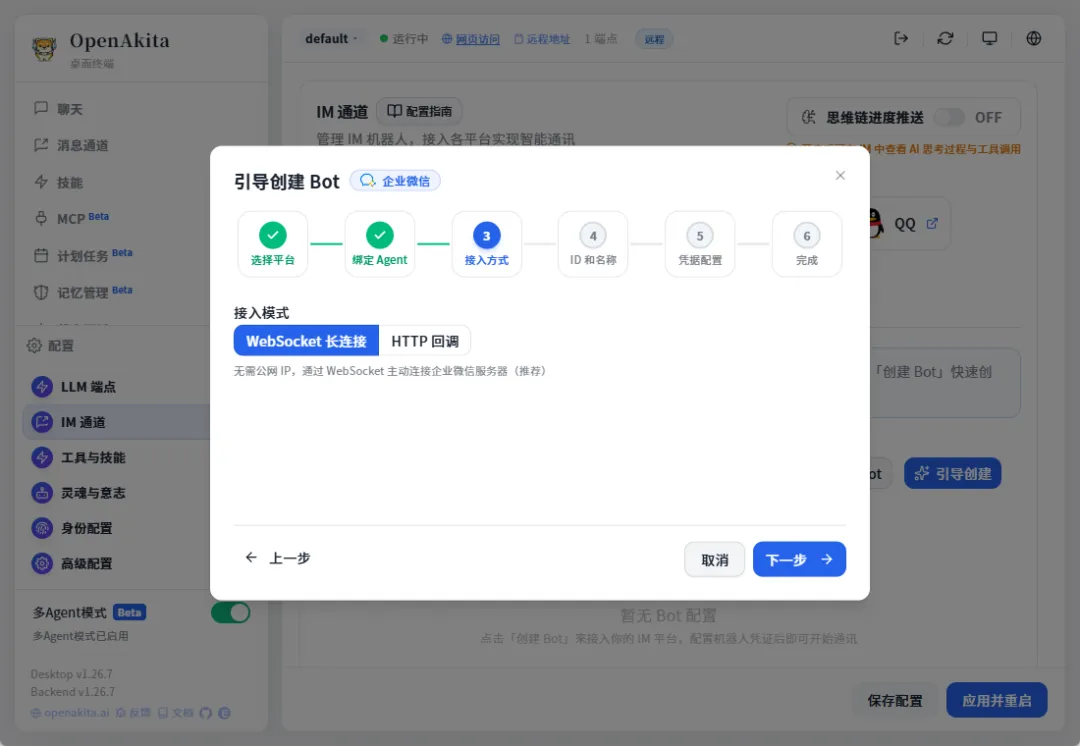Click step 2 绑定 Agent checkmark
Screen dimensions: 1080x746
point(380,236)
